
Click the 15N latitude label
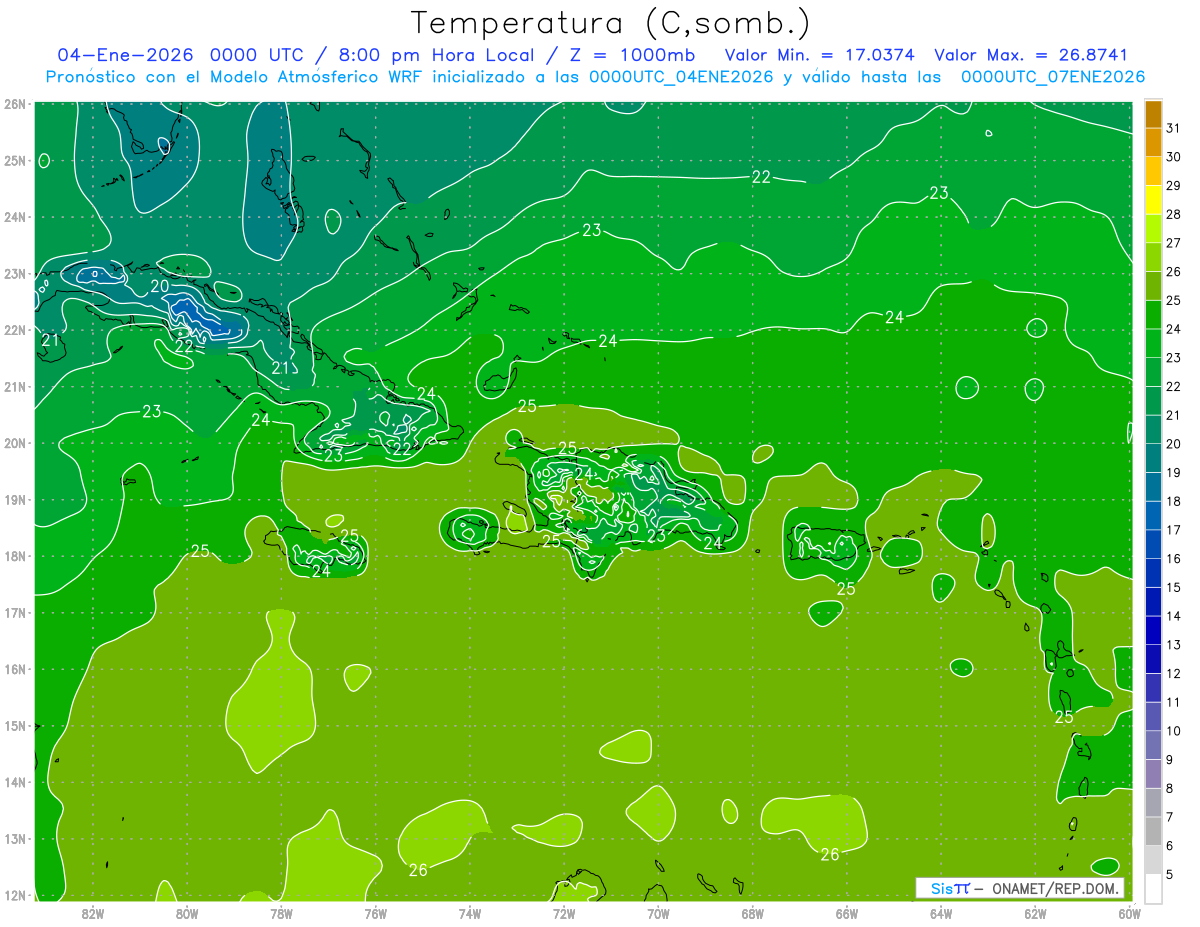(14, 726)
